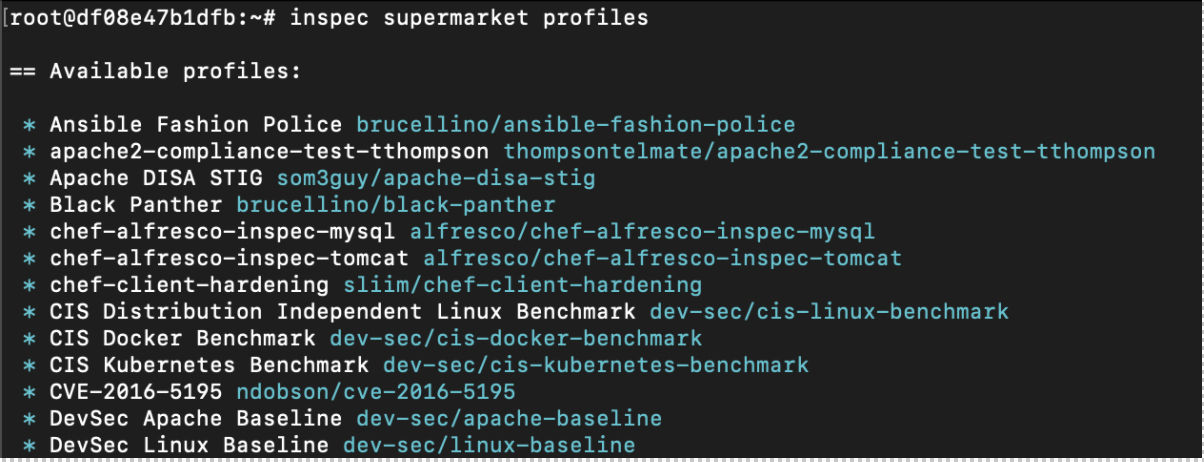Click the dev-sec/cis-kubernetes-benchmark path
The width and height of the screenshot is (1204, 462).
[x=596, y=365]
